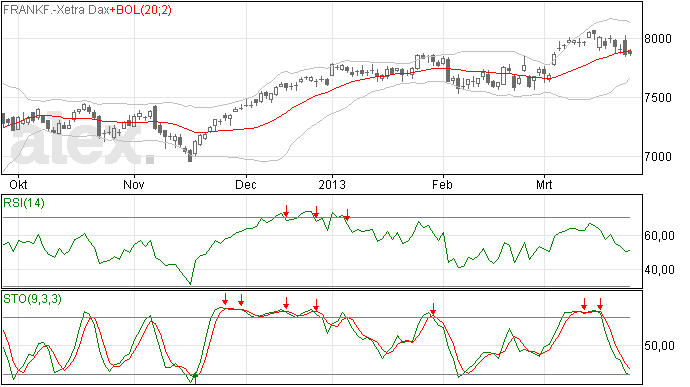The image size is (690, 387).
Task: Select the 60,00 RSI scale value
Action: pos(659,236)
